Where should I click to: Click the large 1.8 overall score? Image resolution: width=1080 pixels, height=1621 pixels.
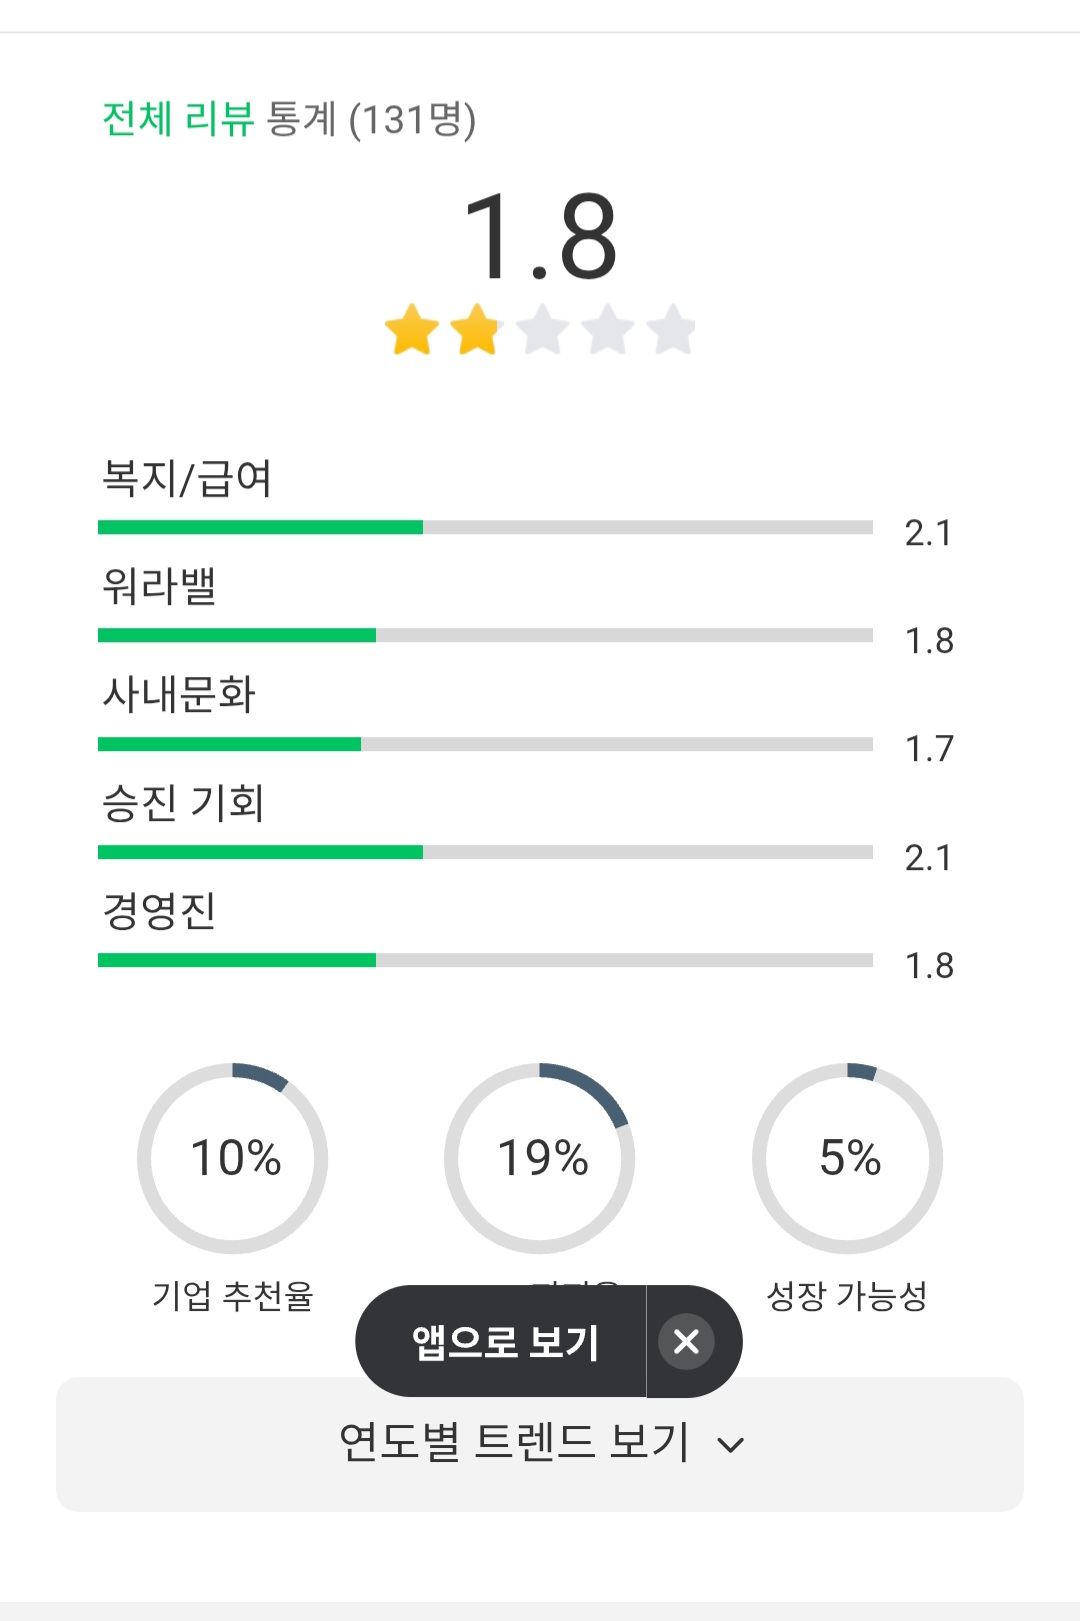pyautogui.click(x=540, y=238)
